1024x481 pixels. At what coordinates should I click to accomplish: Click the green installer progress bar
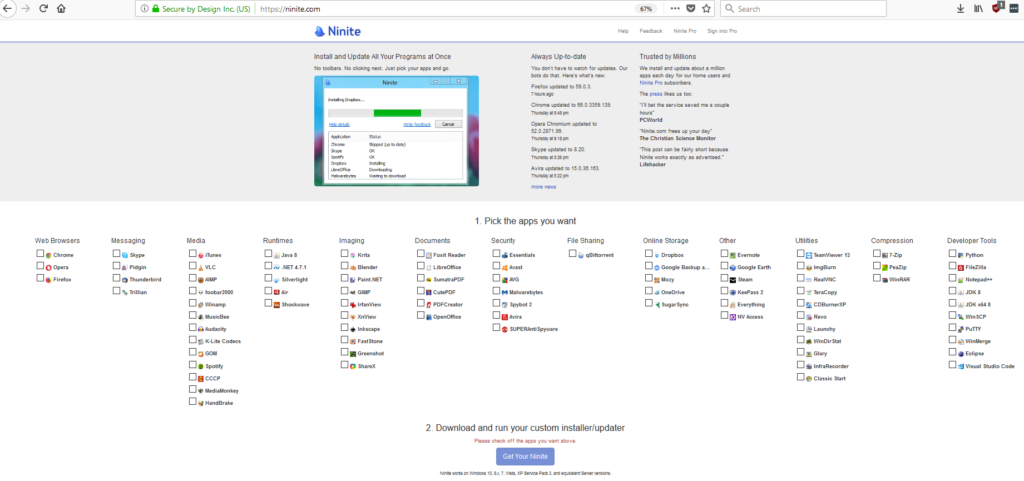click(397, 113)
